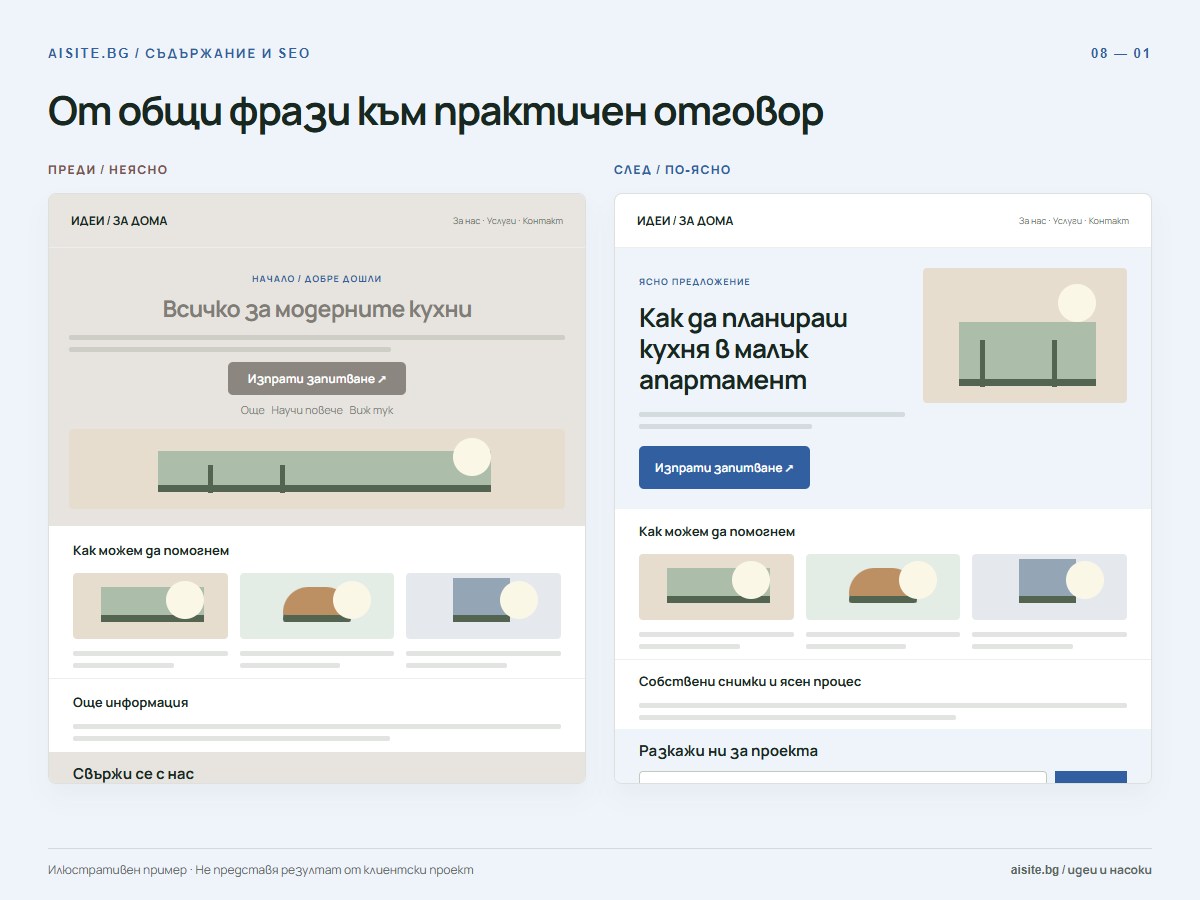Open "За нас" in the Преди mockup navigation
Image resolution: width=1200 pixels, height=900 pixels.
[x=466, y=221]
